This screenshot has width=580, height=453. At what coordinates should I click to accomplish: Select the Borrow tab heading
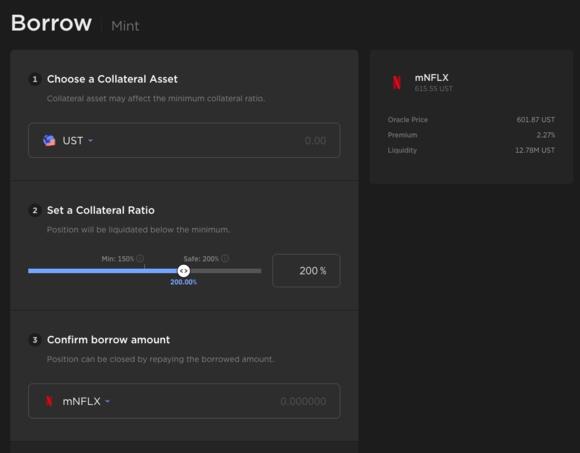pyautogui.click(x=51, y=23)
